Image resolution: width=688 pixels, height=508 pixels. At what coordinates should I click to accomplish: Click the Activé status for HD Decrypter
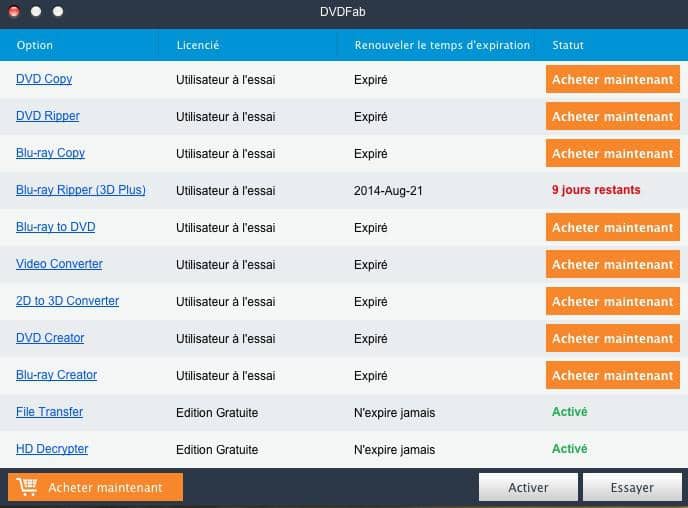point(570,448)
